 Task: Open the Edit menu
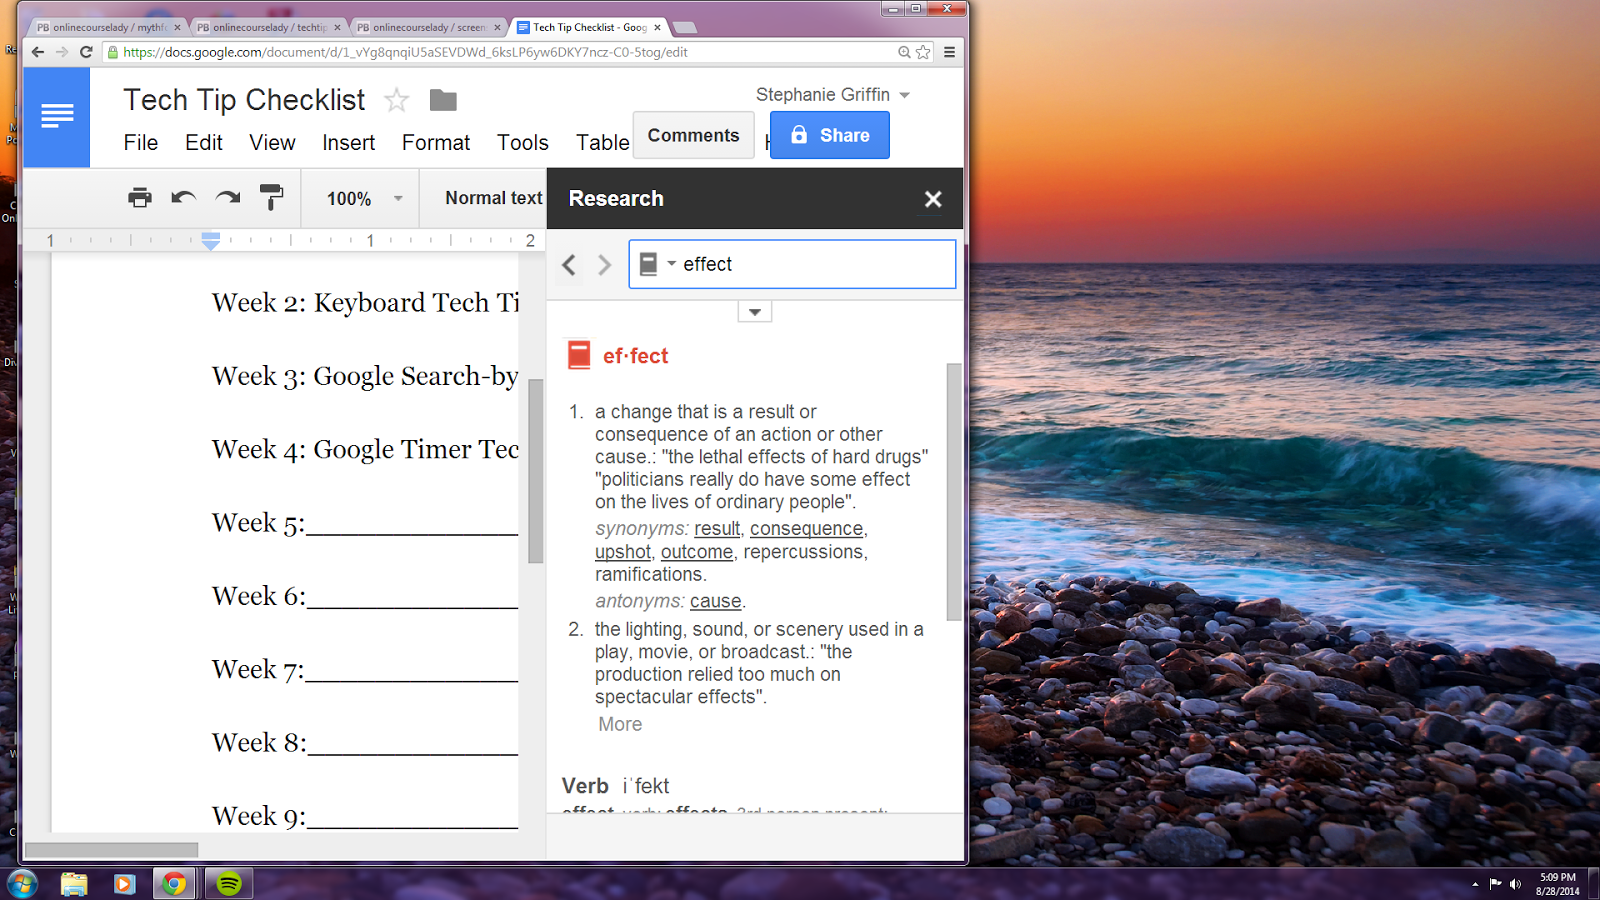[x=204, y=143]
